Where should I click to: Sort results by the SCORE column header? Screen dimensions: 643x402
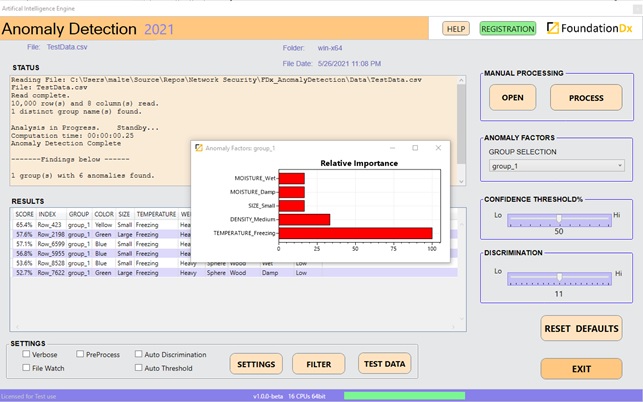tap(24, 214)
